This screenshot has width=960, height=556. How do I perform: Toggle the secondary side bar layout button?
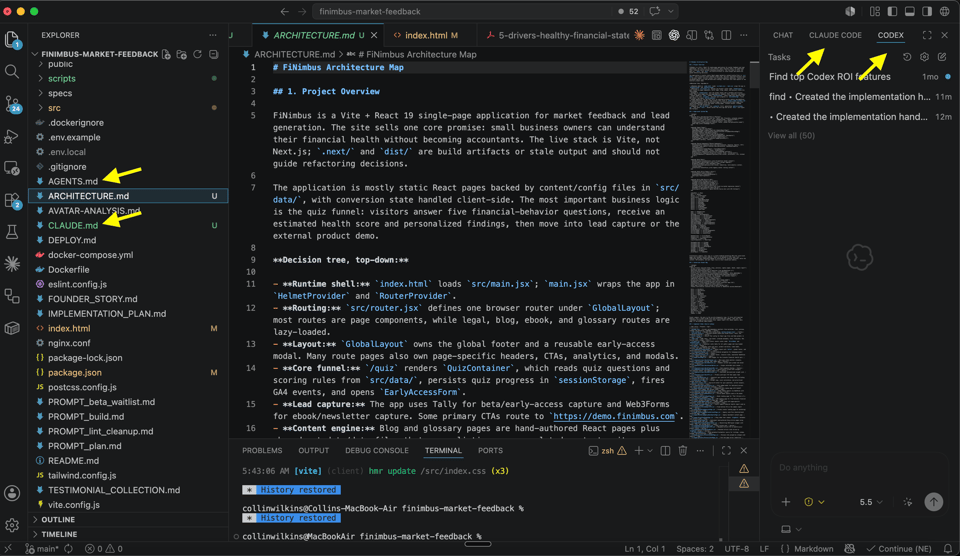click(x=927, y=11)
